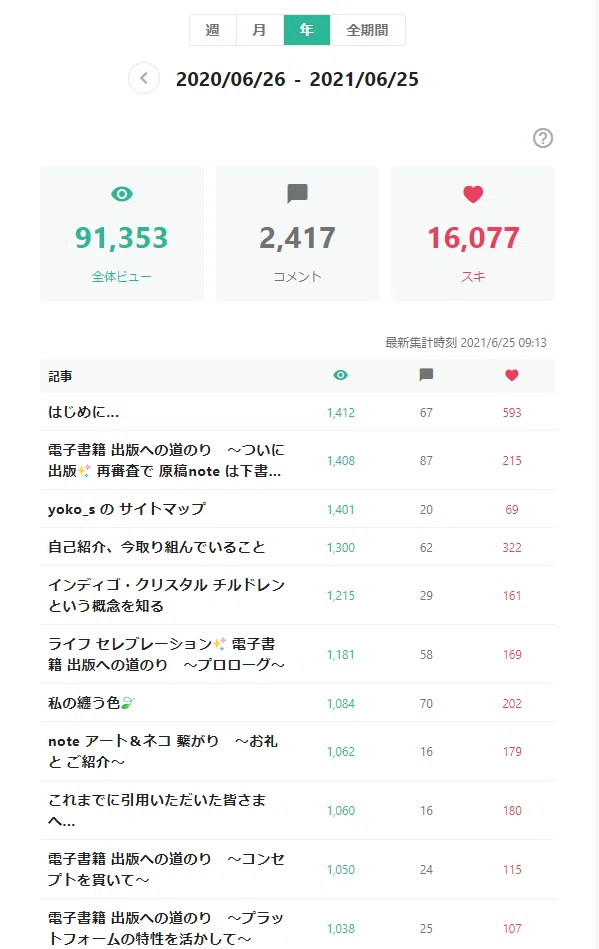599x949 pixels.
Task: Open article ライフ セレブレーション 電子書籍 プロローグ
Action: 166,654
